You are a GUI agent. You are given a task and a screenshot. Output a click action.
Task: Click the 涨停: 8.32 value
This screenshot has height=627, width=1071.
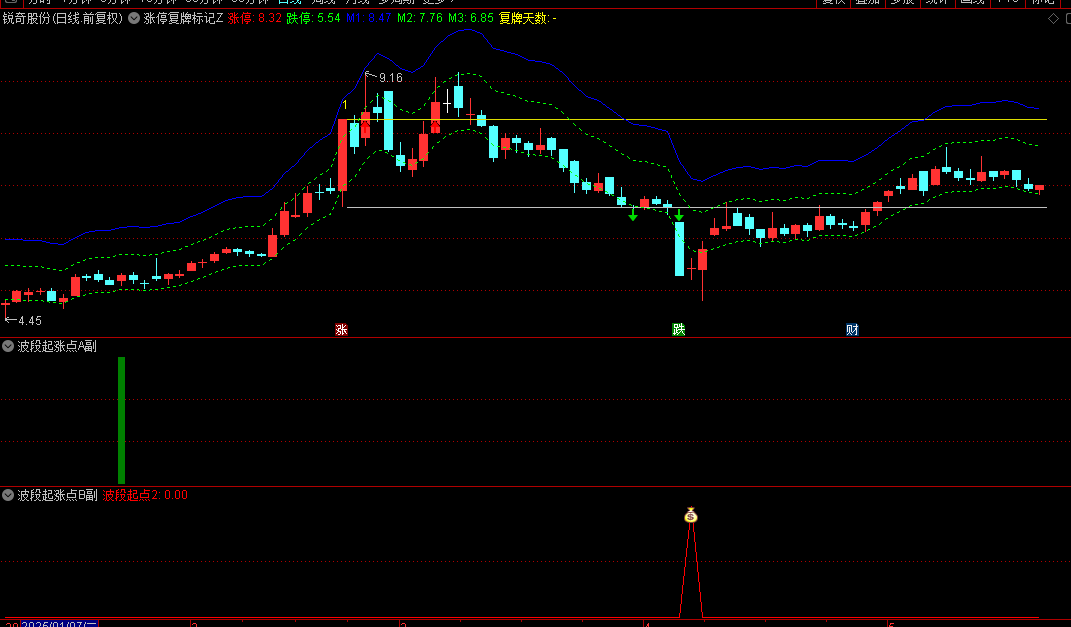[254, 18]
